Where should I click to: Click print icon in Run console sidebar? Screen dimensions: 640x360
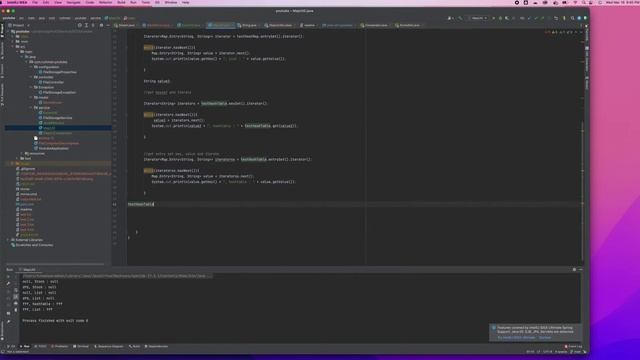(x=16, y=304)
